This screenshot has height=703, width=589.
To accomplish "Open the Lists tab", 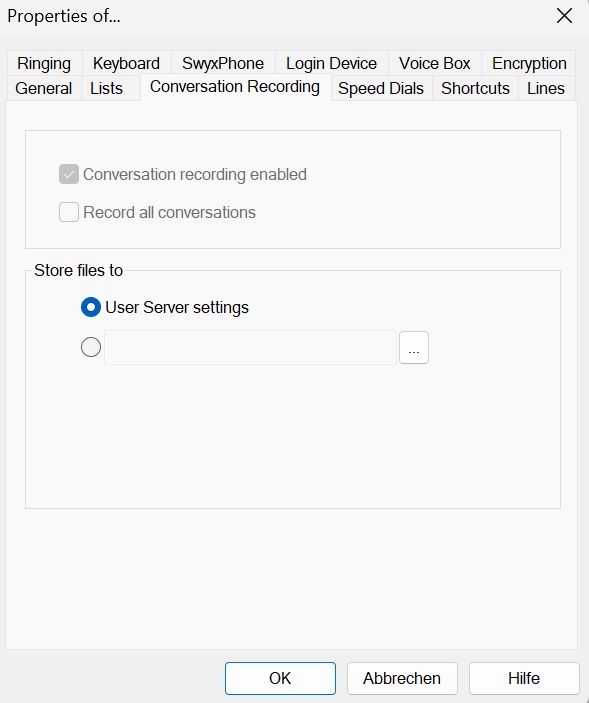I will point(106,88).
